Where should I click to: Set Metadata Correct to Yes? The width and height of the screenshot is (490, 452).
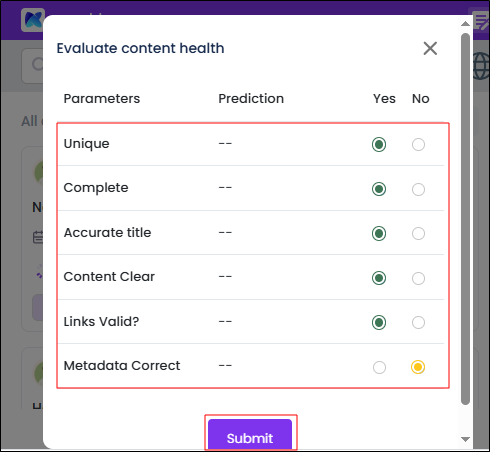(x=379, y=367)
